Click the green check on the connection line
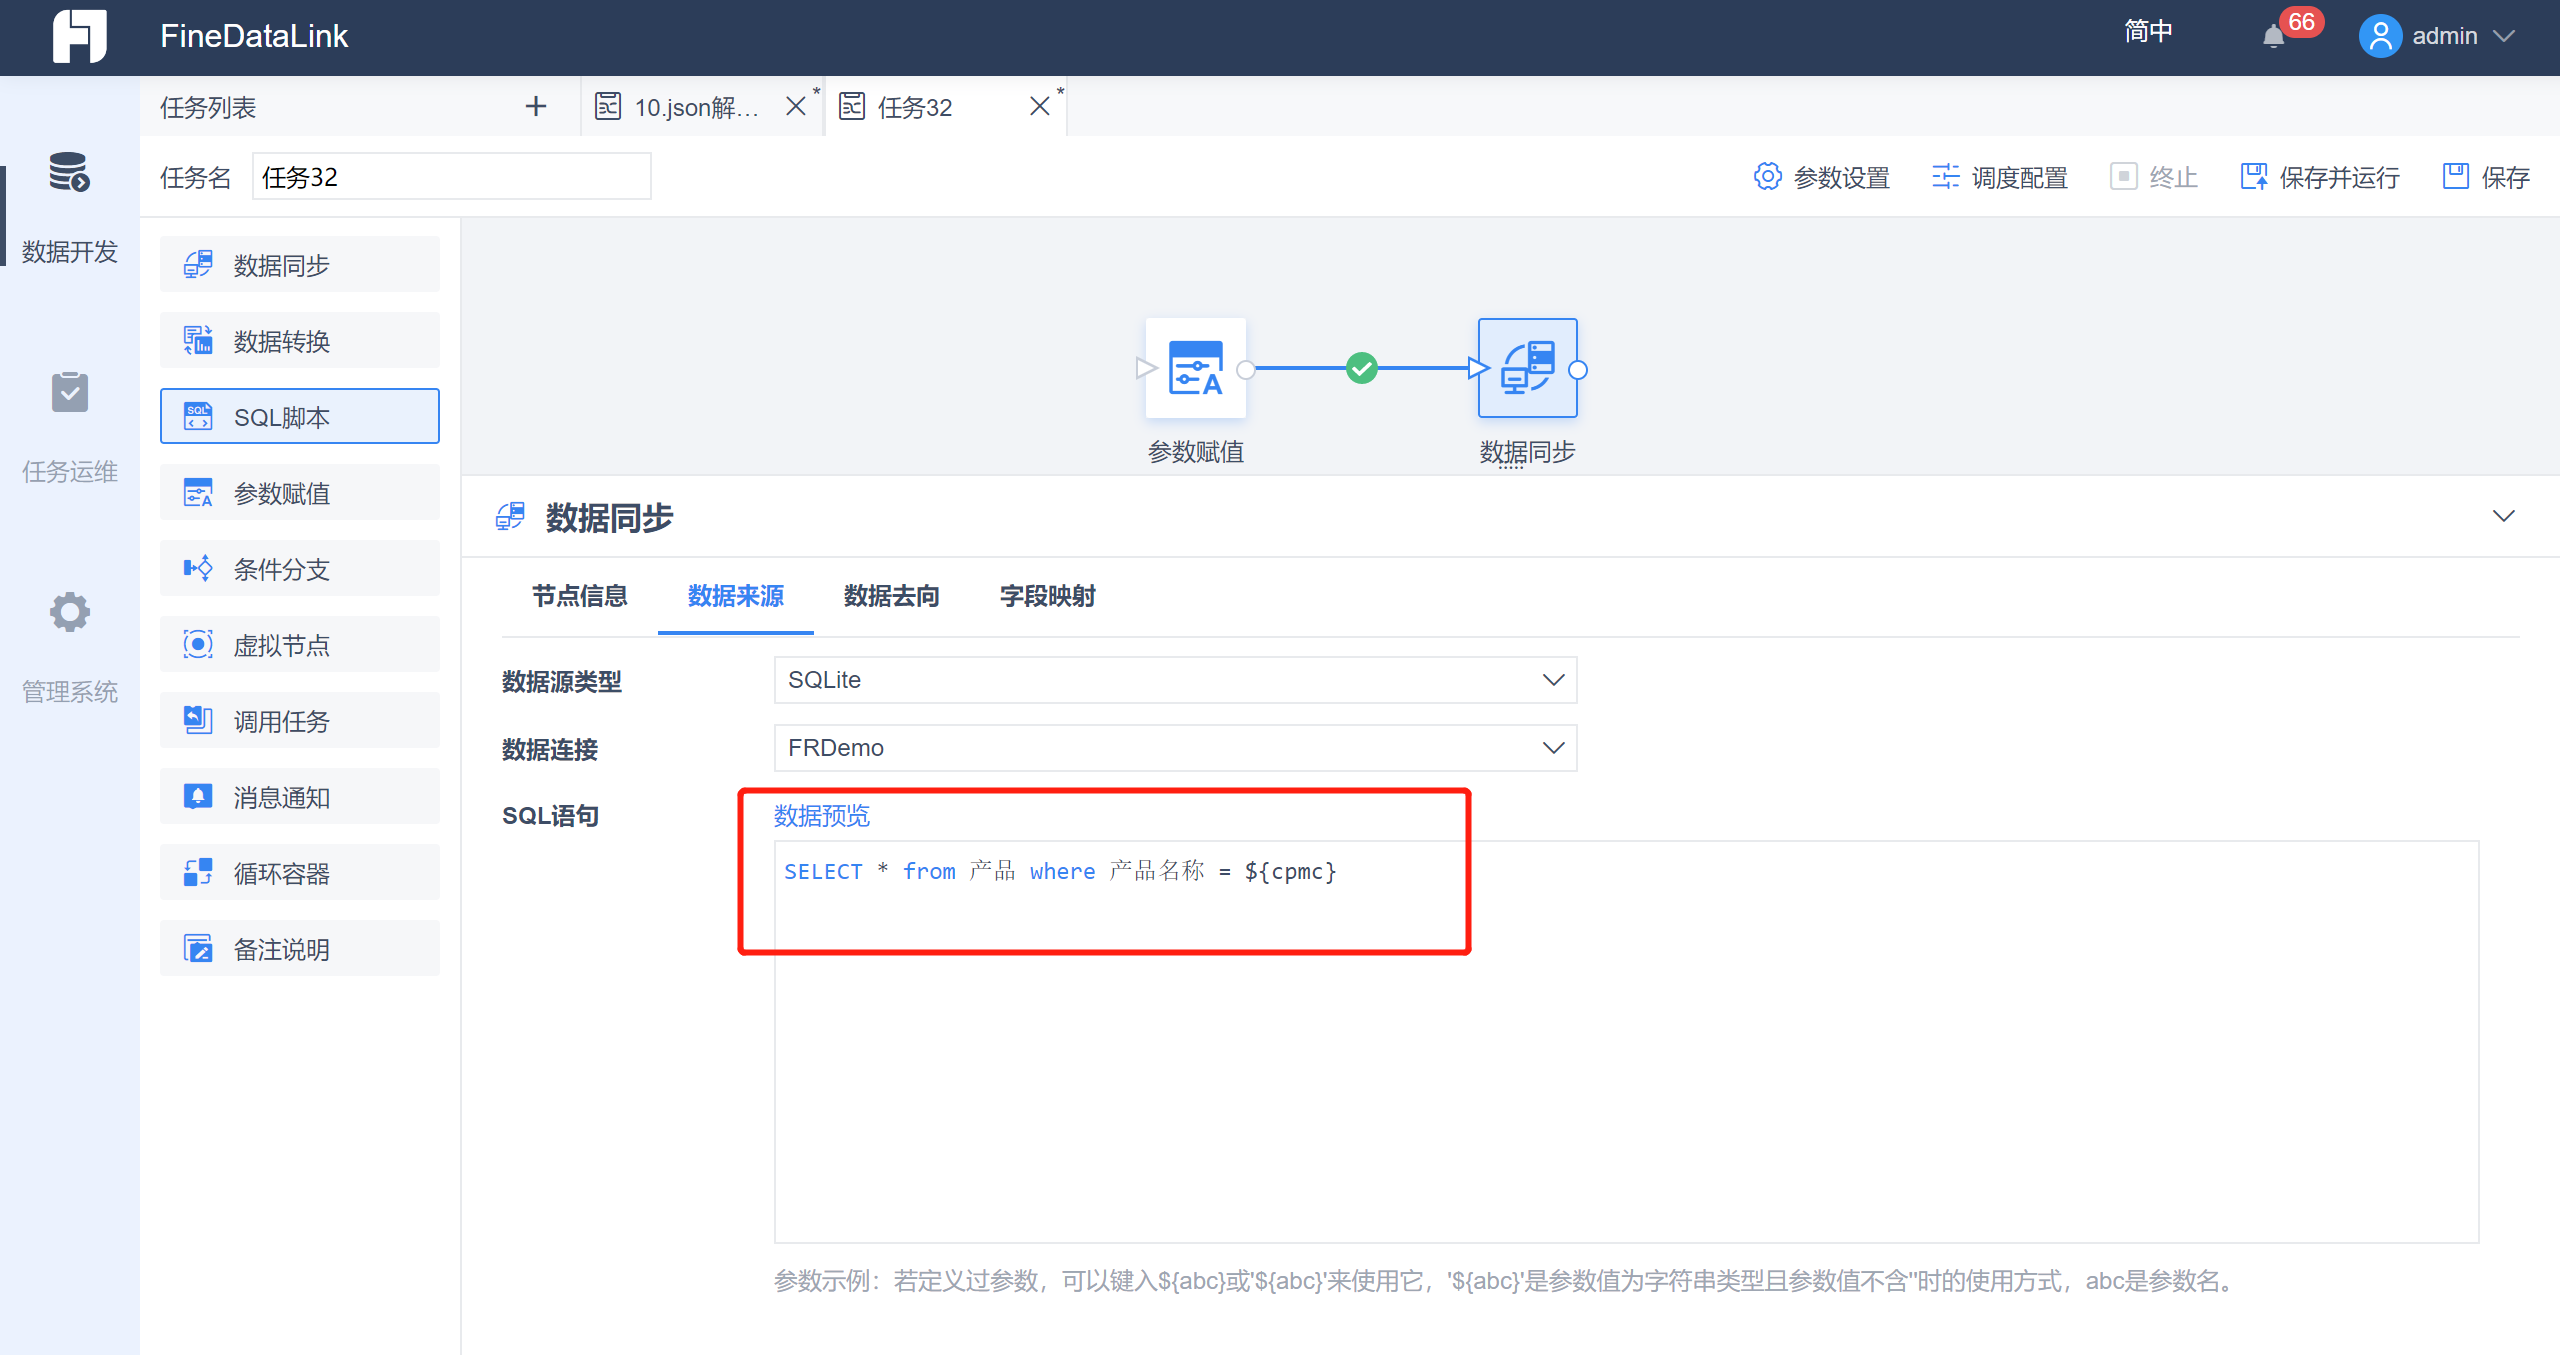 tap(1361, 368)
